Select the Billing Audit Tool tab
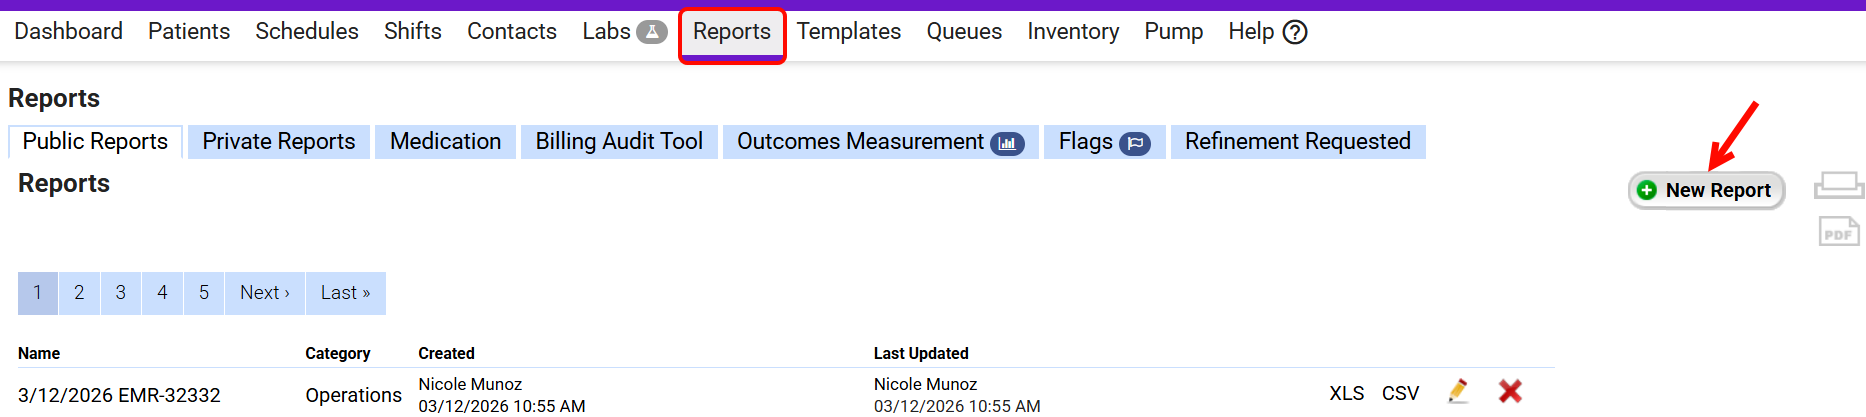Screen dimensions: 1866x417 [619, 142]
